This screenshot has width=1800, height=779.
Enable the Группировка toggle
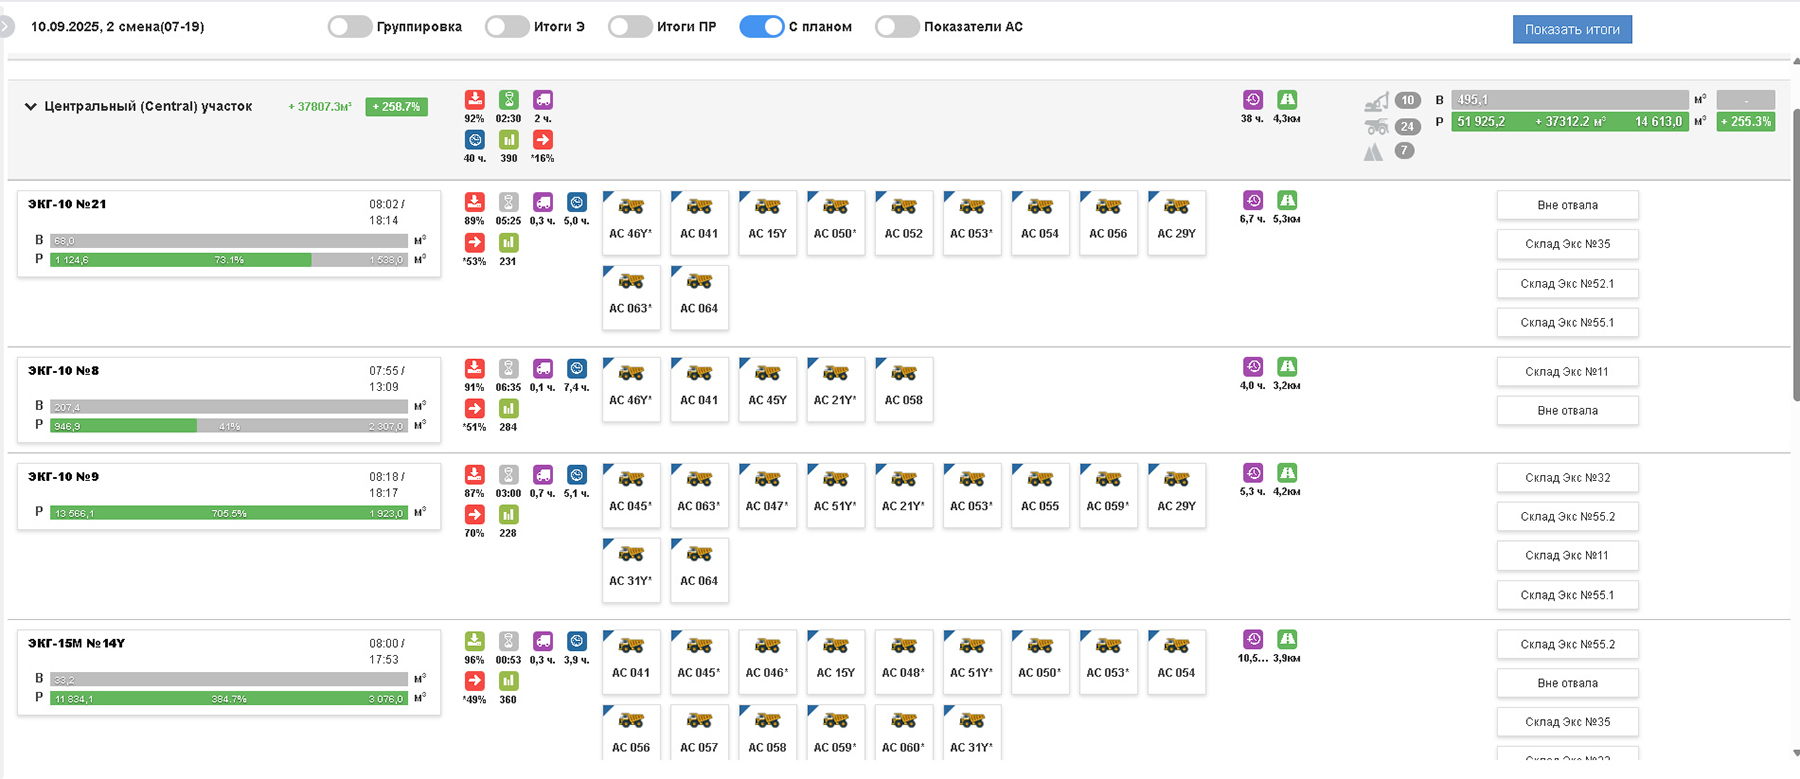(350, 27)
